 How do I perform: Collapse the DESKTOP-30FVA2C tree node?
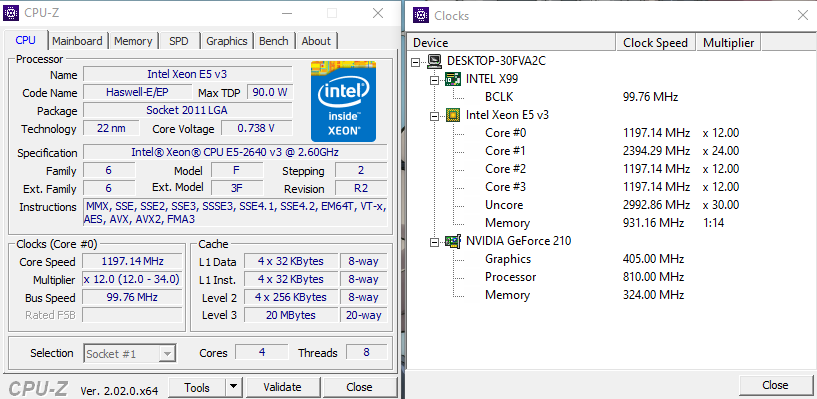click(415, 62)
